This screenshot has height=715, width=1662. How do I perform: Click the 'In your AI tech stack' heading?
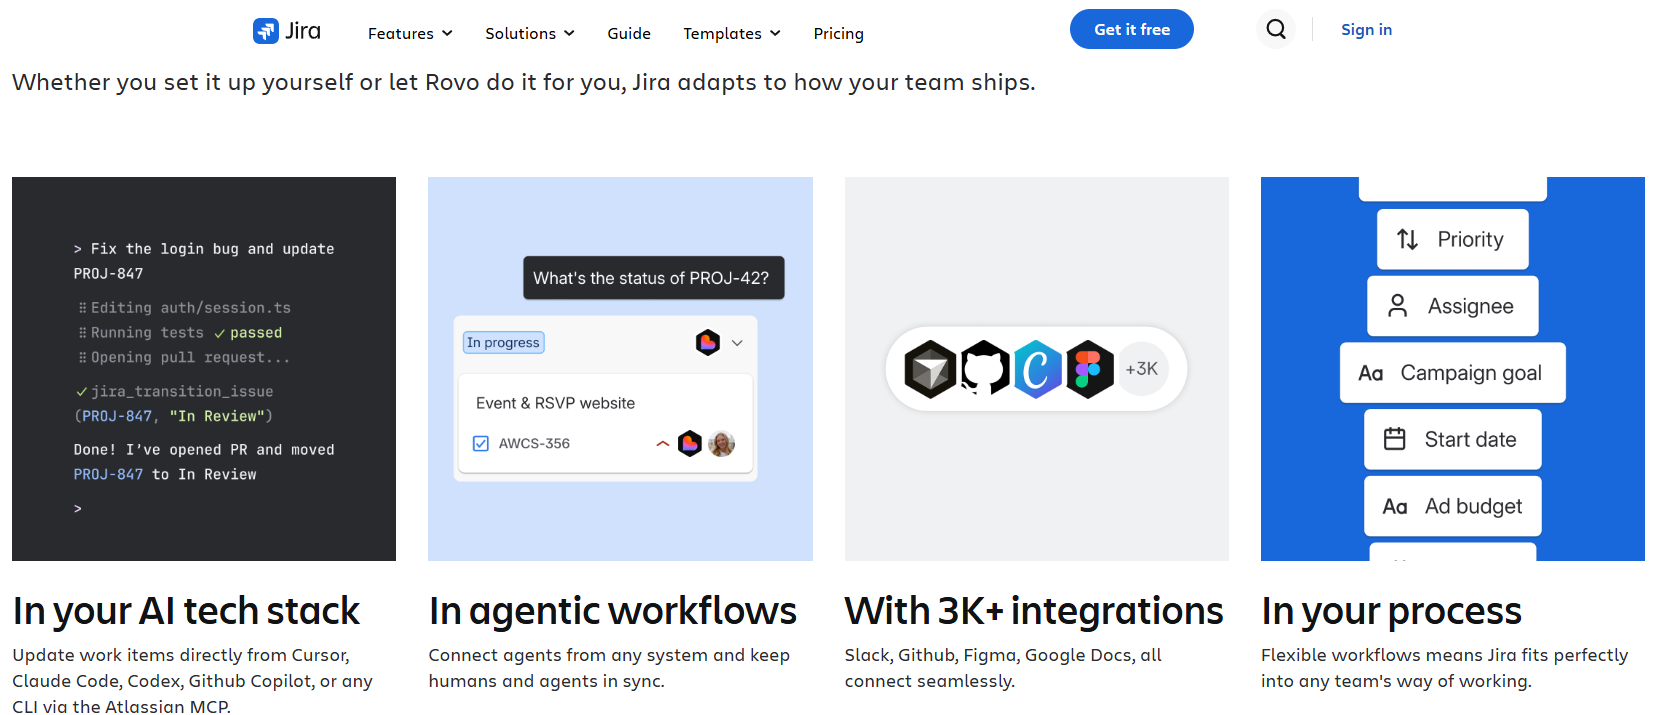click(186, 611)
